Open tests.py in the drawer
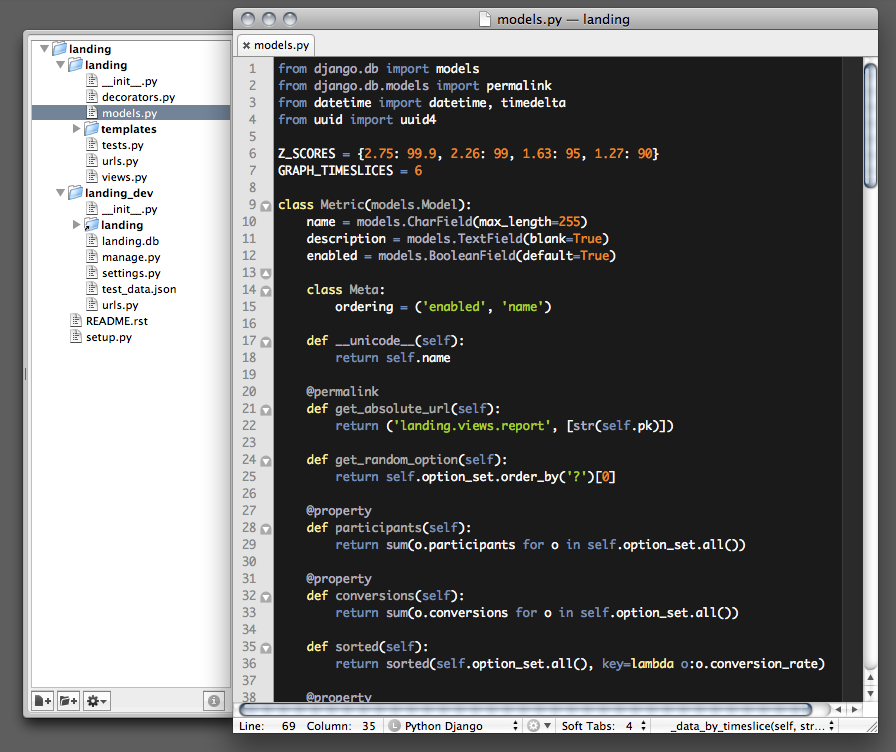The height and width of the screenshot is (752, 896). 122,145
